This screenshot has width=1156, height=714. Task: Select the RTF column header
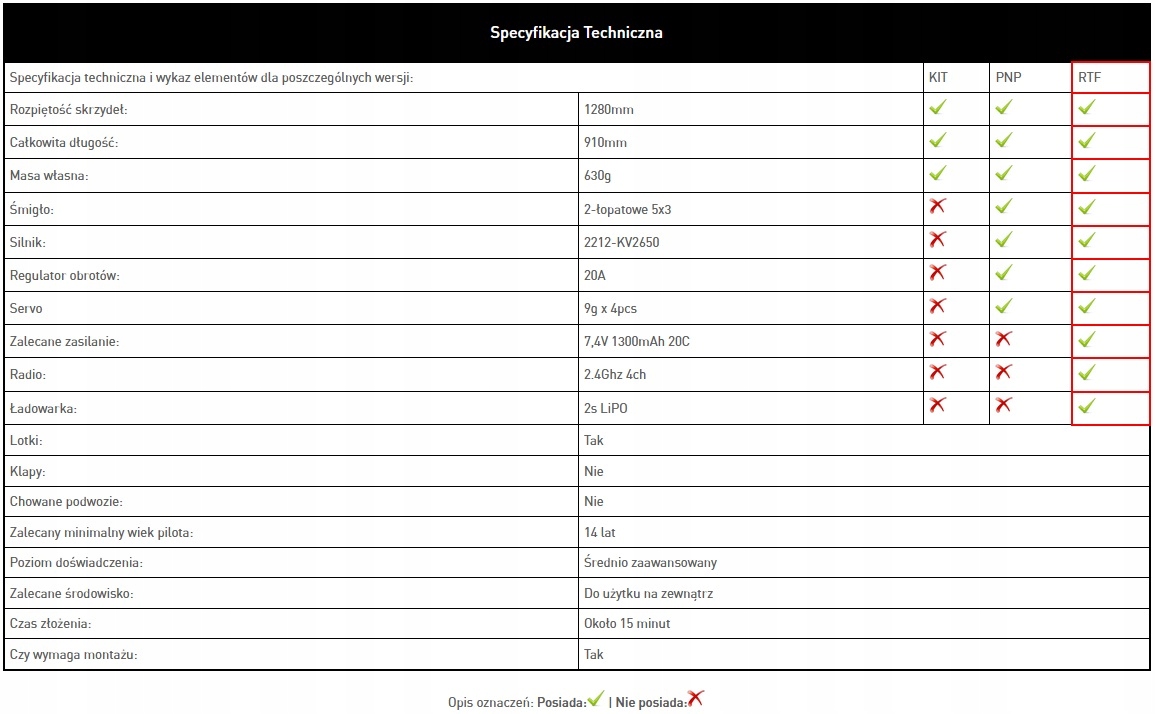(x=1089, y=78)
